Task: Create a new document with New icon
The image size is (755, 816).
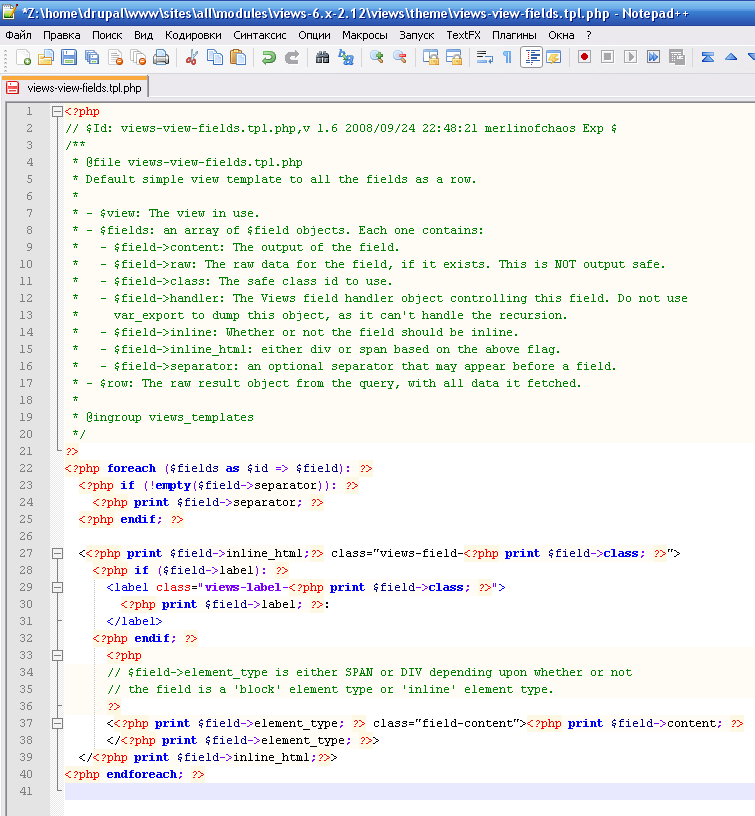Action: point(23,57)
